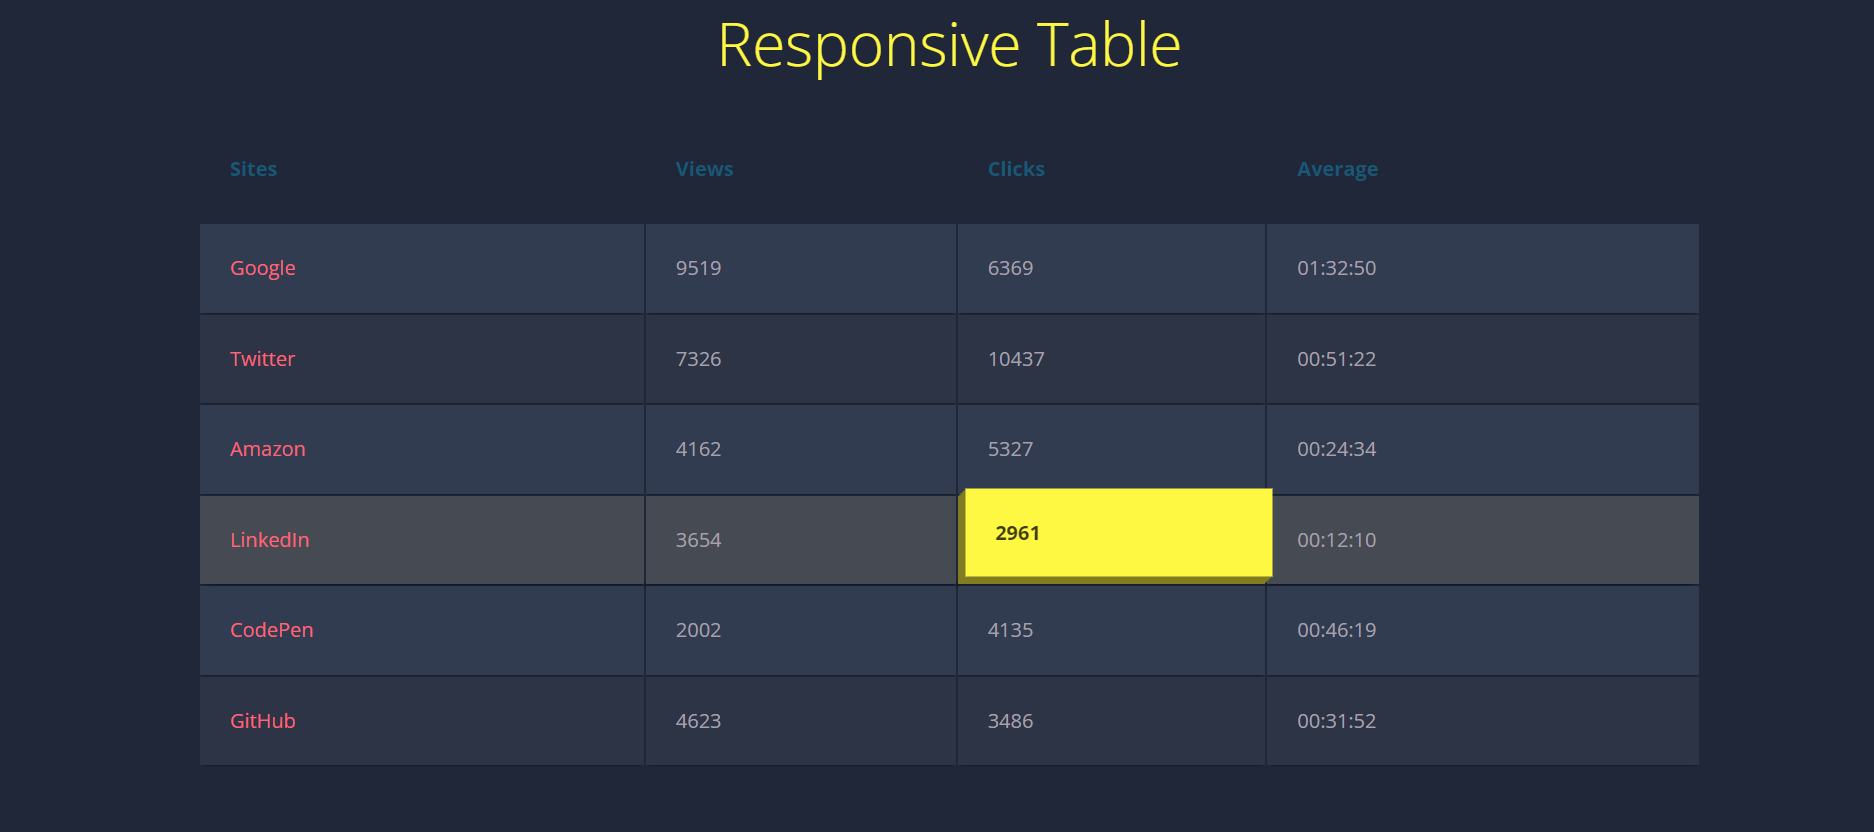This screenshot has width=1874, height=832.
Task: Select the Twitter site cell
Action: 422,359
